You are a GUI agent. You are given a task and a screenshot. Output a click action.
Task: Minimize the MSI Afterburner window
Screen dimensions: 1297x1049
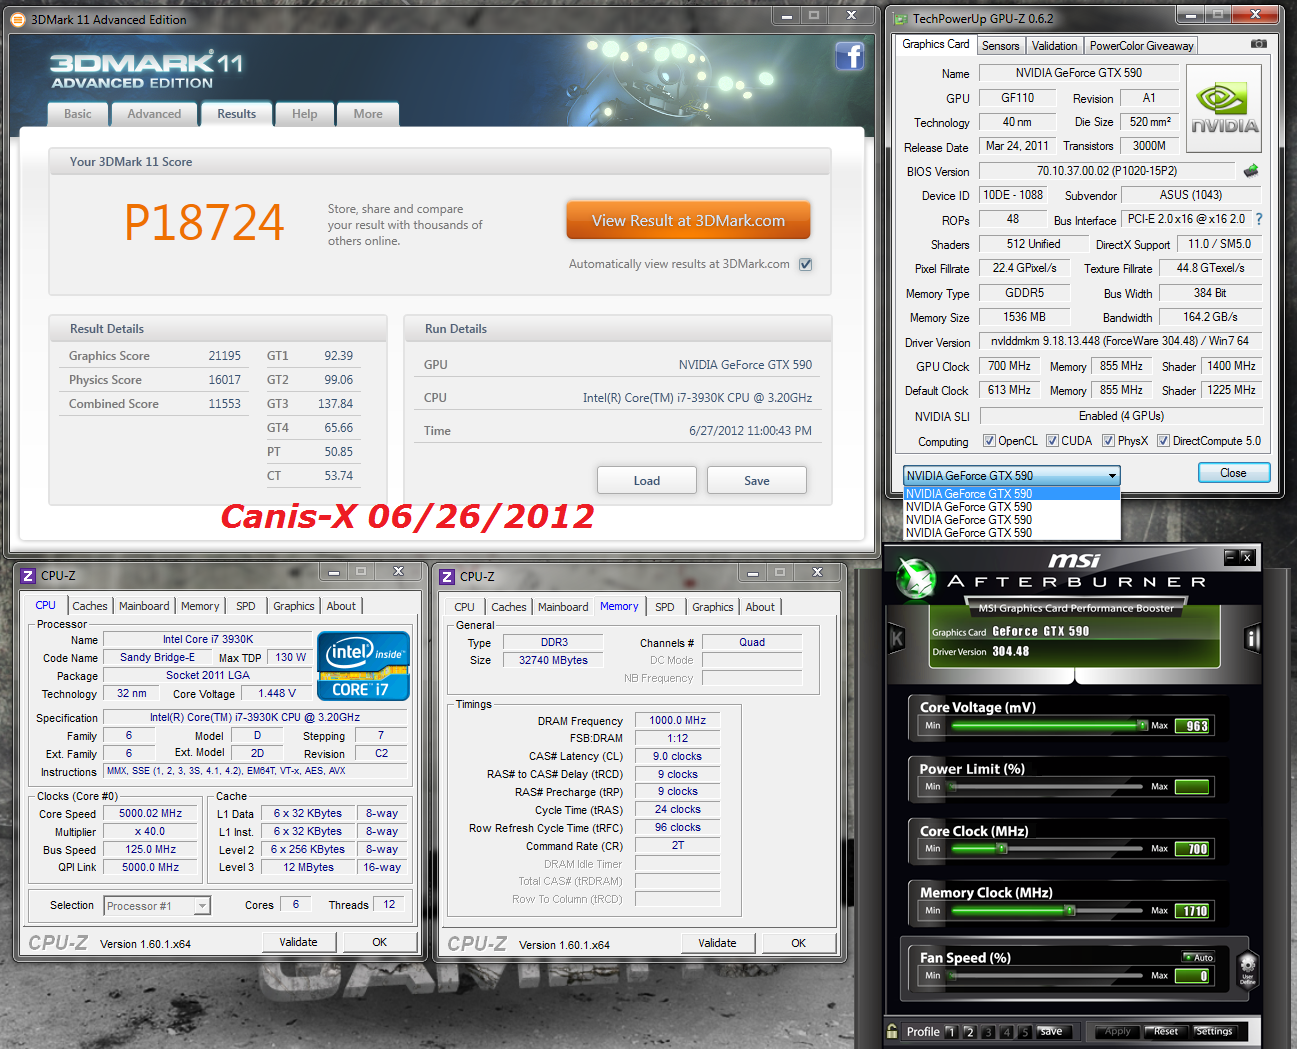click(1230, 557)
